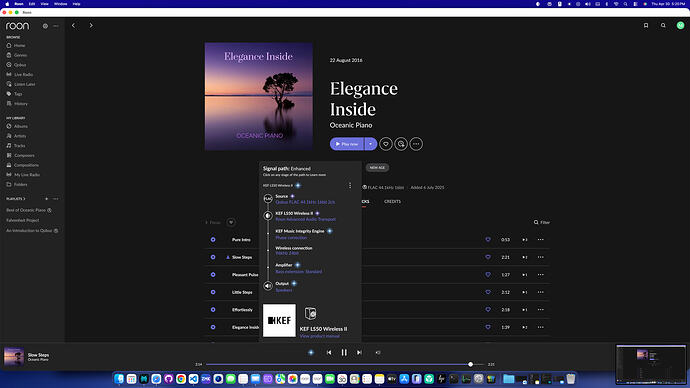
Task: Open more options for Slow Steps
Action: (x=540, y=257)
